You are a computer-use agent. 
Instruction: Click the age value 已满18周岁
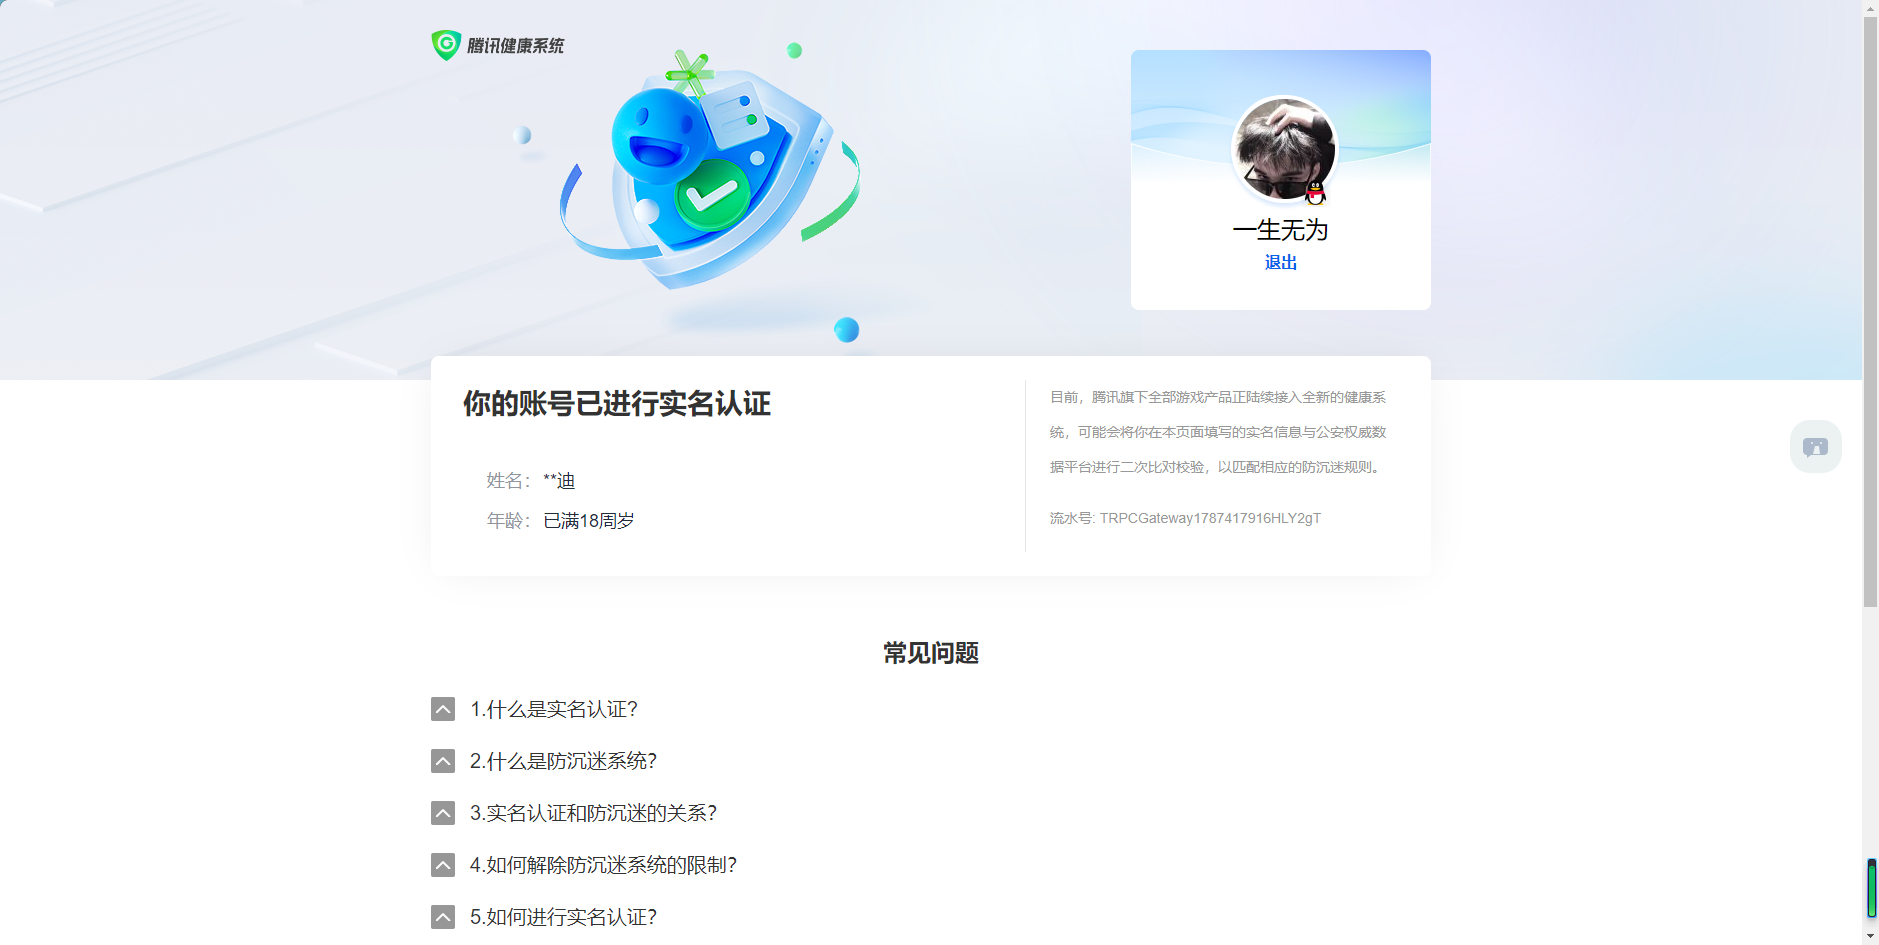click(x=588, y=521)
